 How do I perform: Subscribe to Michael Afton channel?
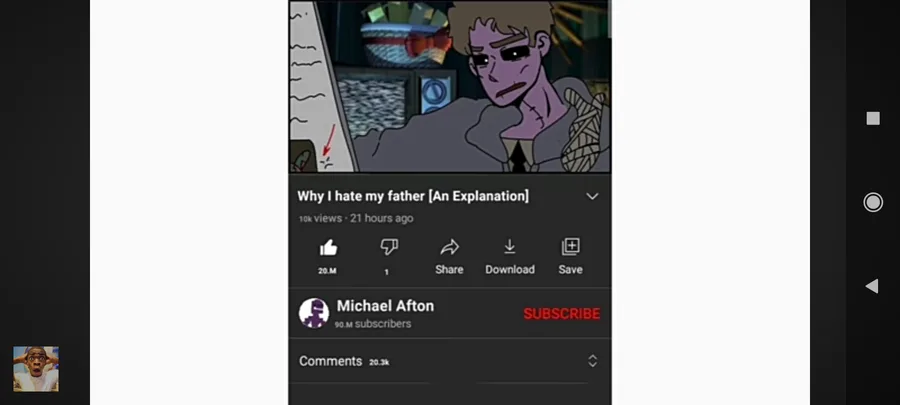(x=562, y=314)
